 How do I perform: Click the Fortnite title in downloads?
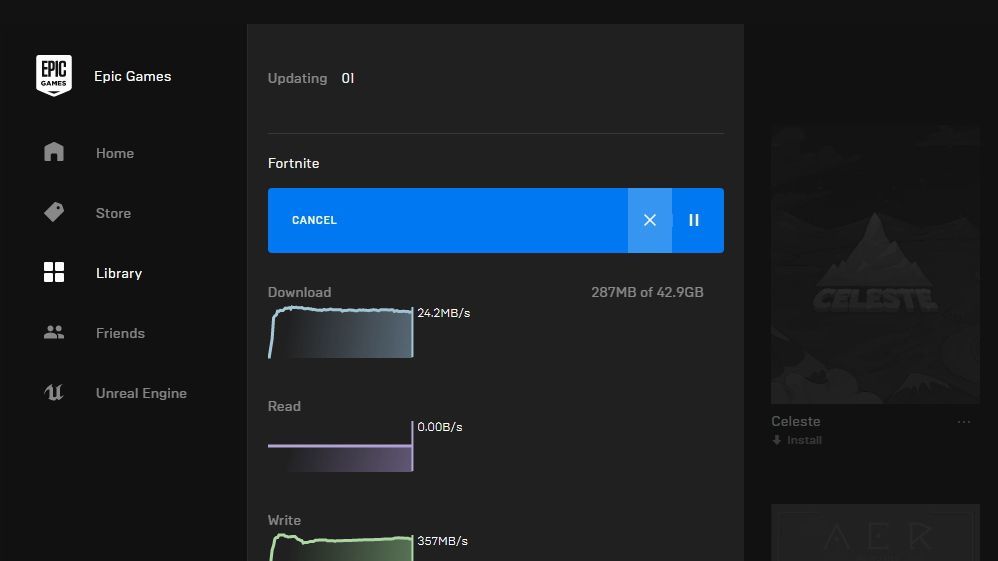293,163
